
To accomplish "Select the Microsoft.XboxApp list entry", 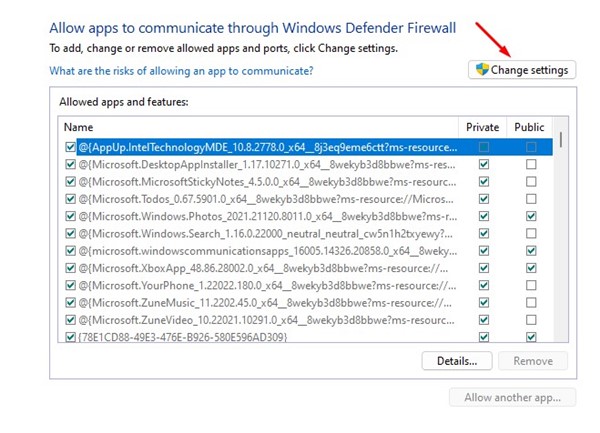I will point(263,268).
